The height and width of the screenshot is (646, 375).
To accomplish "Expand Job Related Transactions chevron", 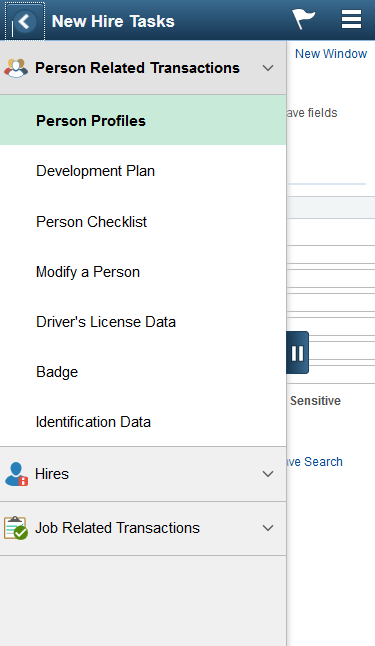I will 268,528.
